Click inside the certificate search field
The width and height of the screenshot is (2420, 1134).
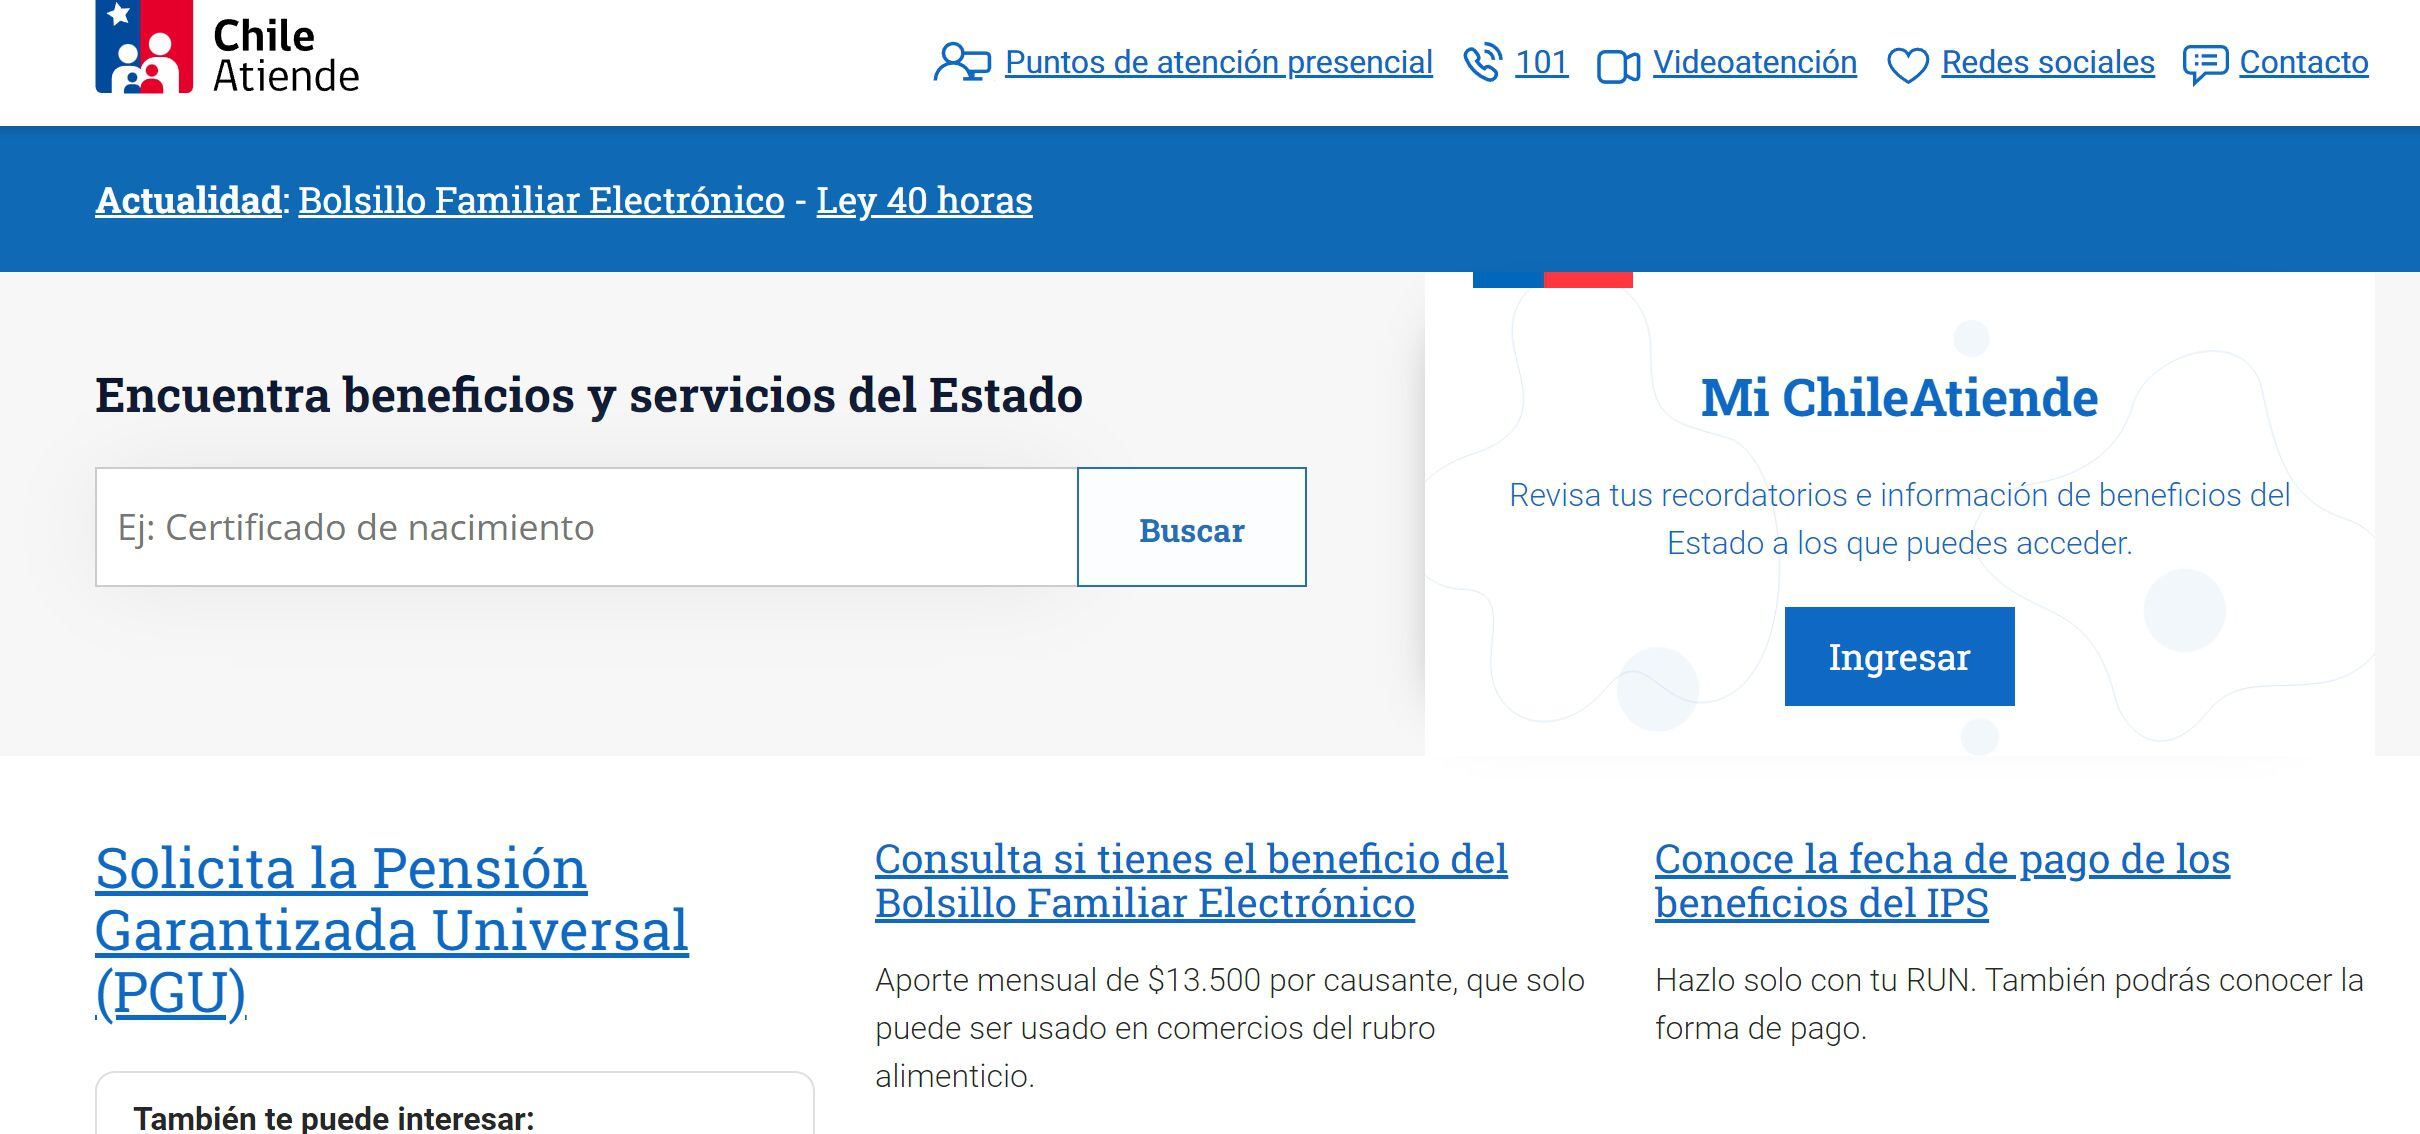585,527
